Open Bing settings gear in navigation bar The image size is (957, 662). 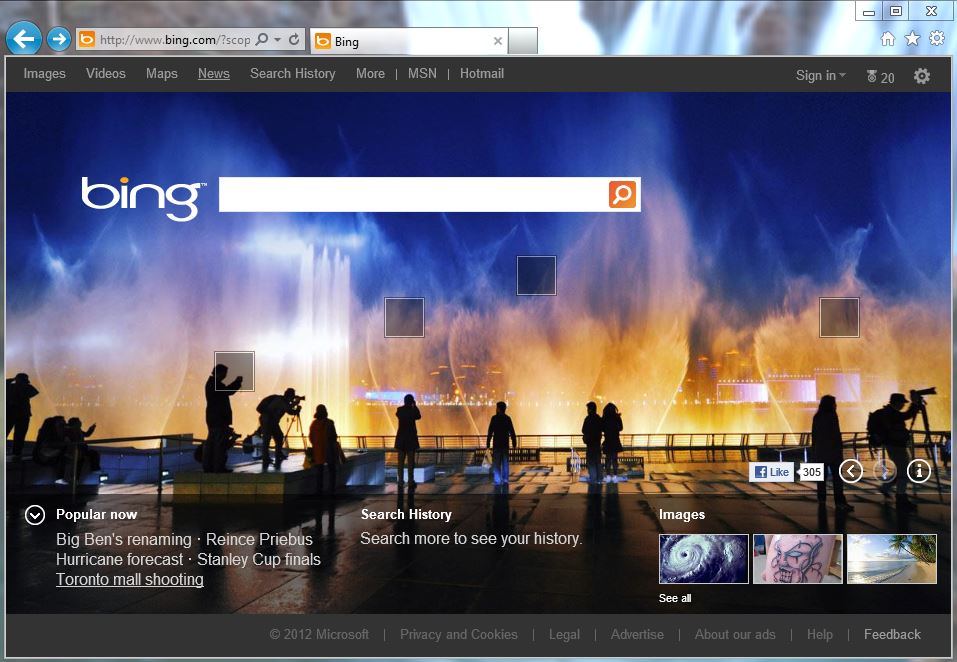coord(922,76)
